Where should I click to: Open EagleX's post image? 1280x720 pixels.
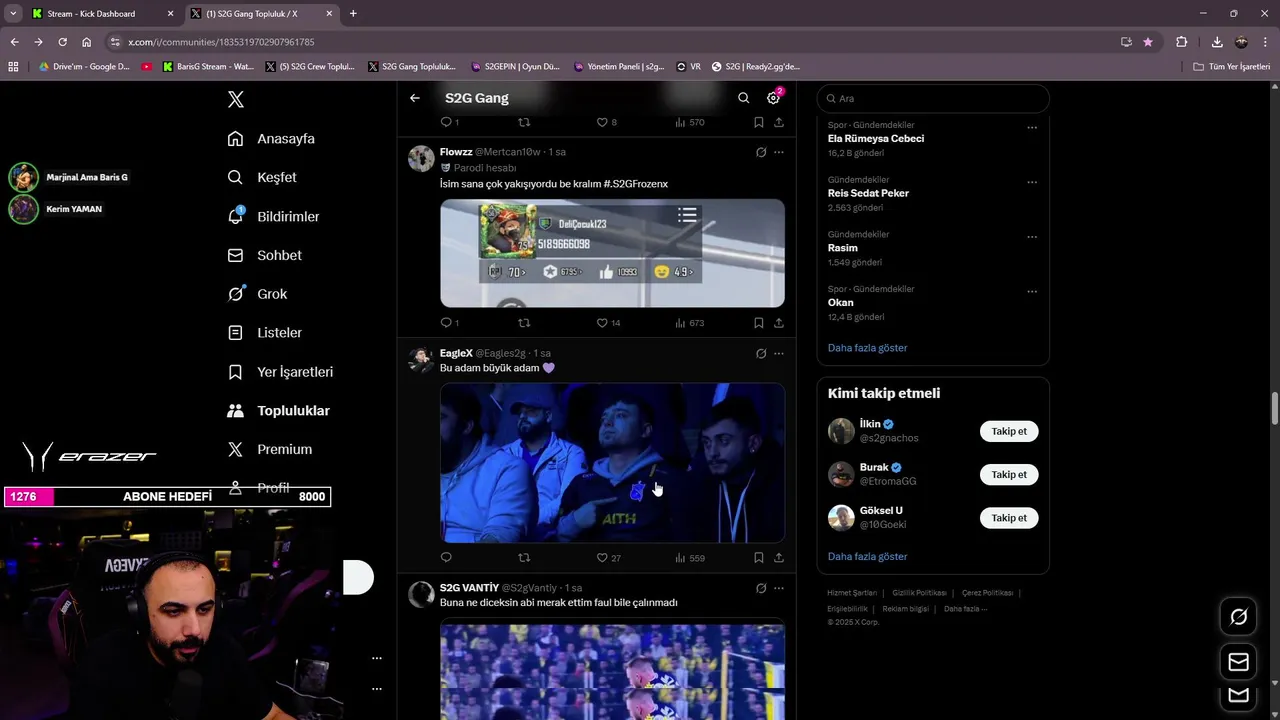[612, 463]
